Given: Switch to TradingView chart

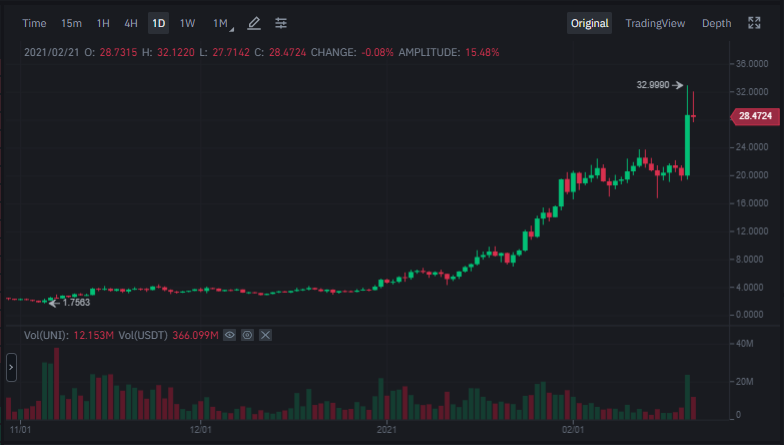Looking at the screenshot, I should click(655, 24).
